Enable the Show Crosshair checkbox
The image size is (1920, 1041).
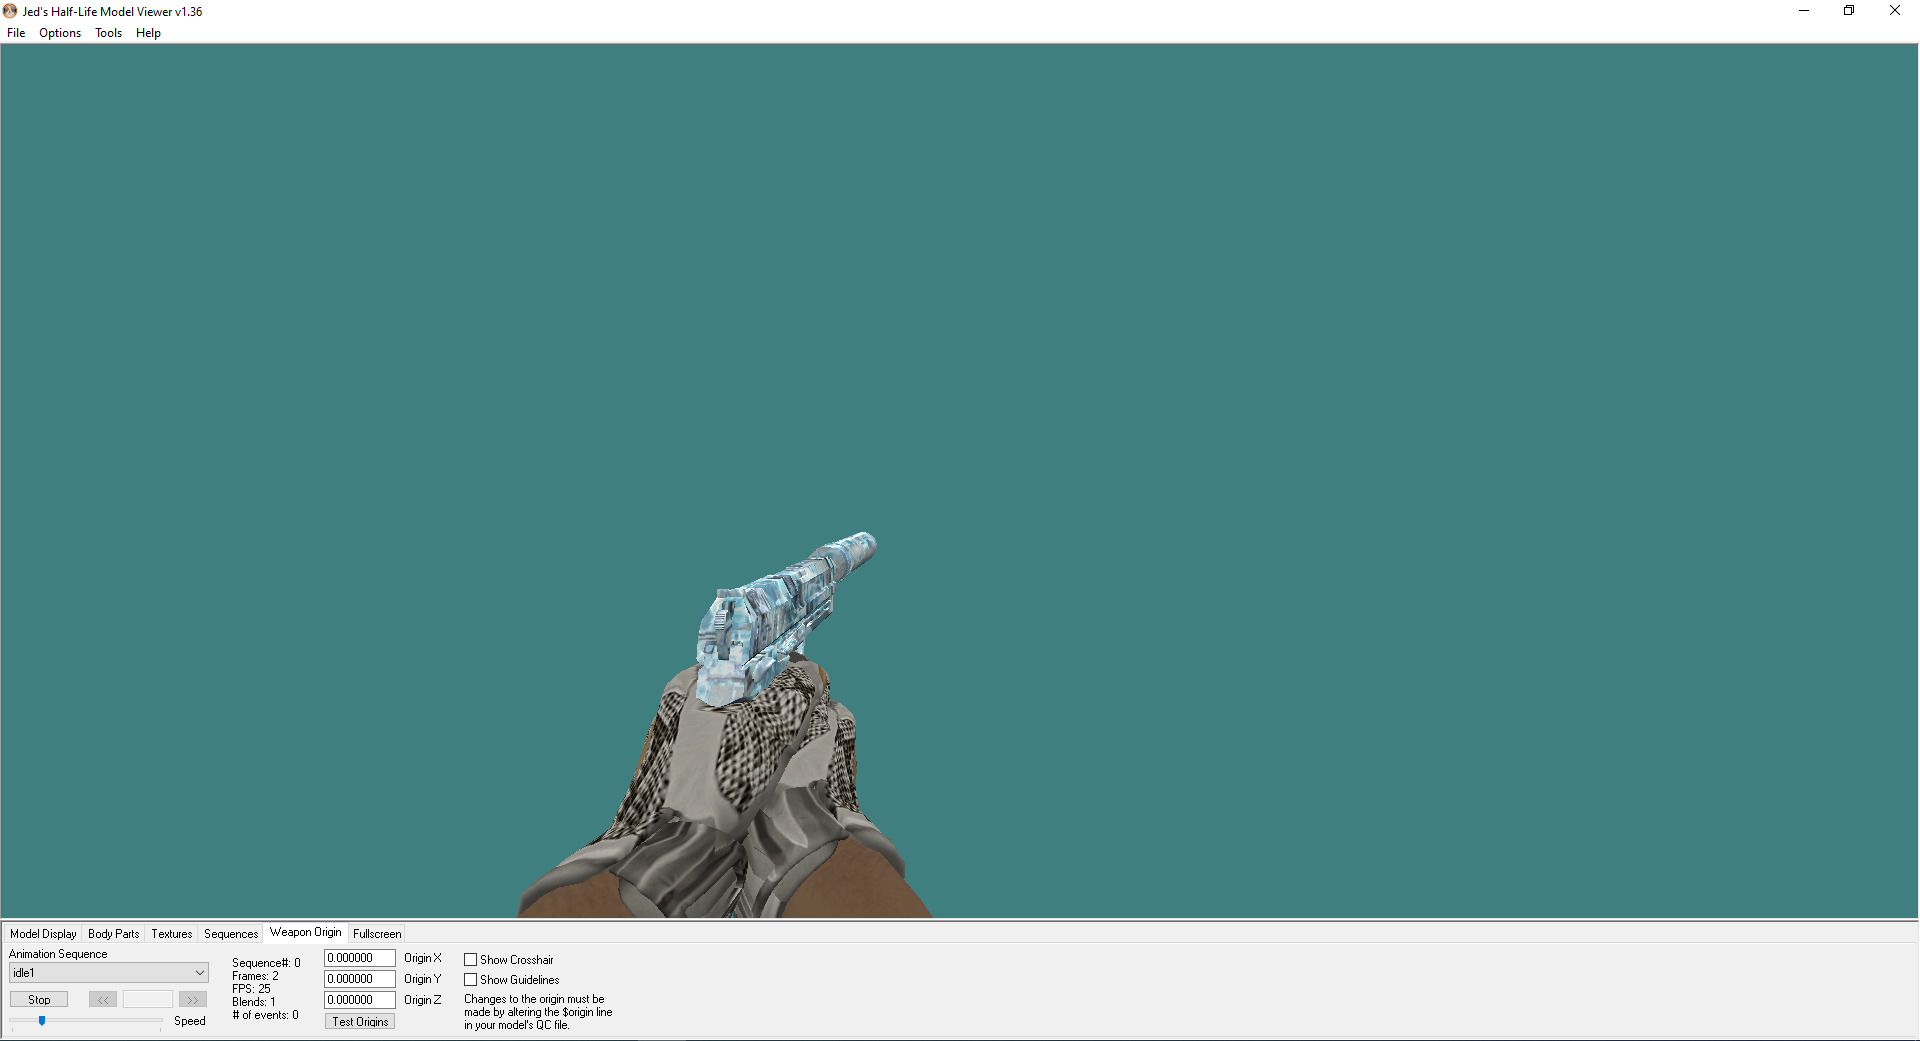pos(470,959)
